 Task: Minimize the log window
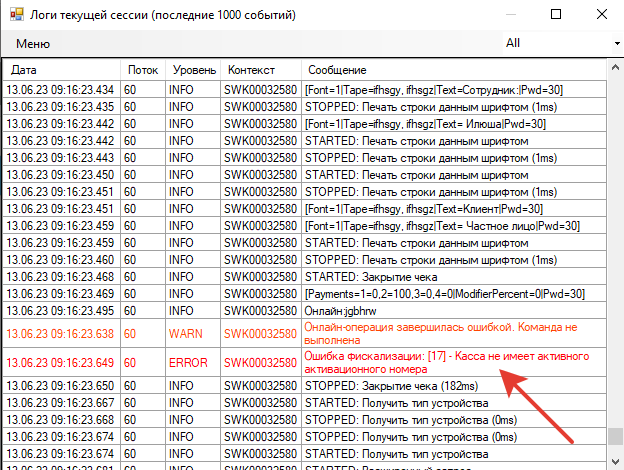(x=509, y=14)
